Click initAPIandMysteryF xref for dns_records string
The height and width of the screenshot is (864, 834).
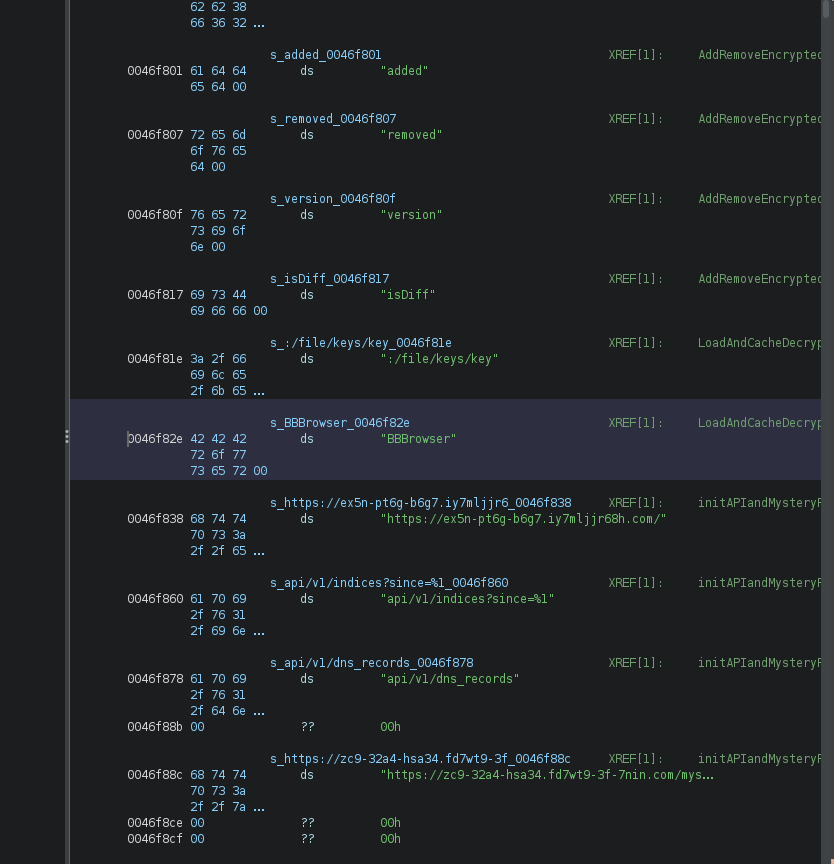(758, 662)
